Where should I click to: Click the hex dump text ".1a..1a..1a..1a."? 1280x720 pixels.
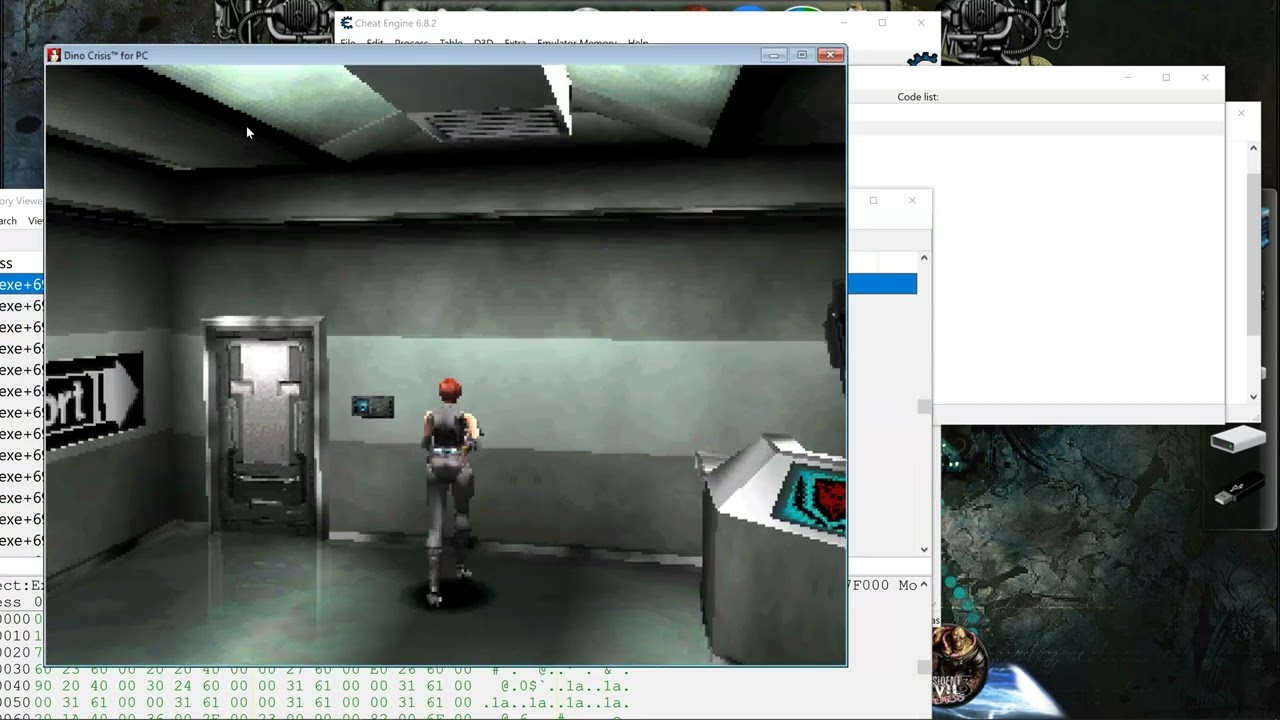(556, 703)
